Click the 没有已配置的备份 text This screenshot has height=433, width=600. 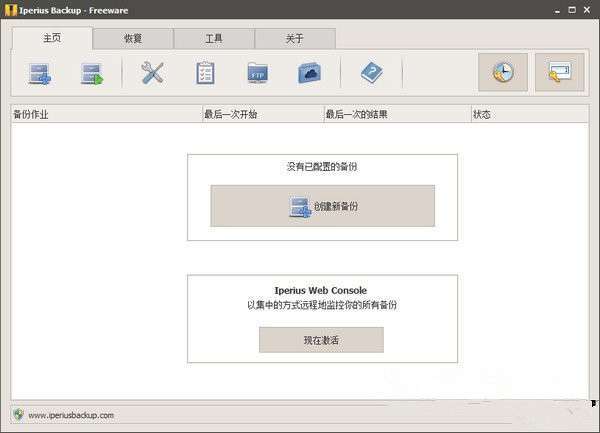click(322, 167)
